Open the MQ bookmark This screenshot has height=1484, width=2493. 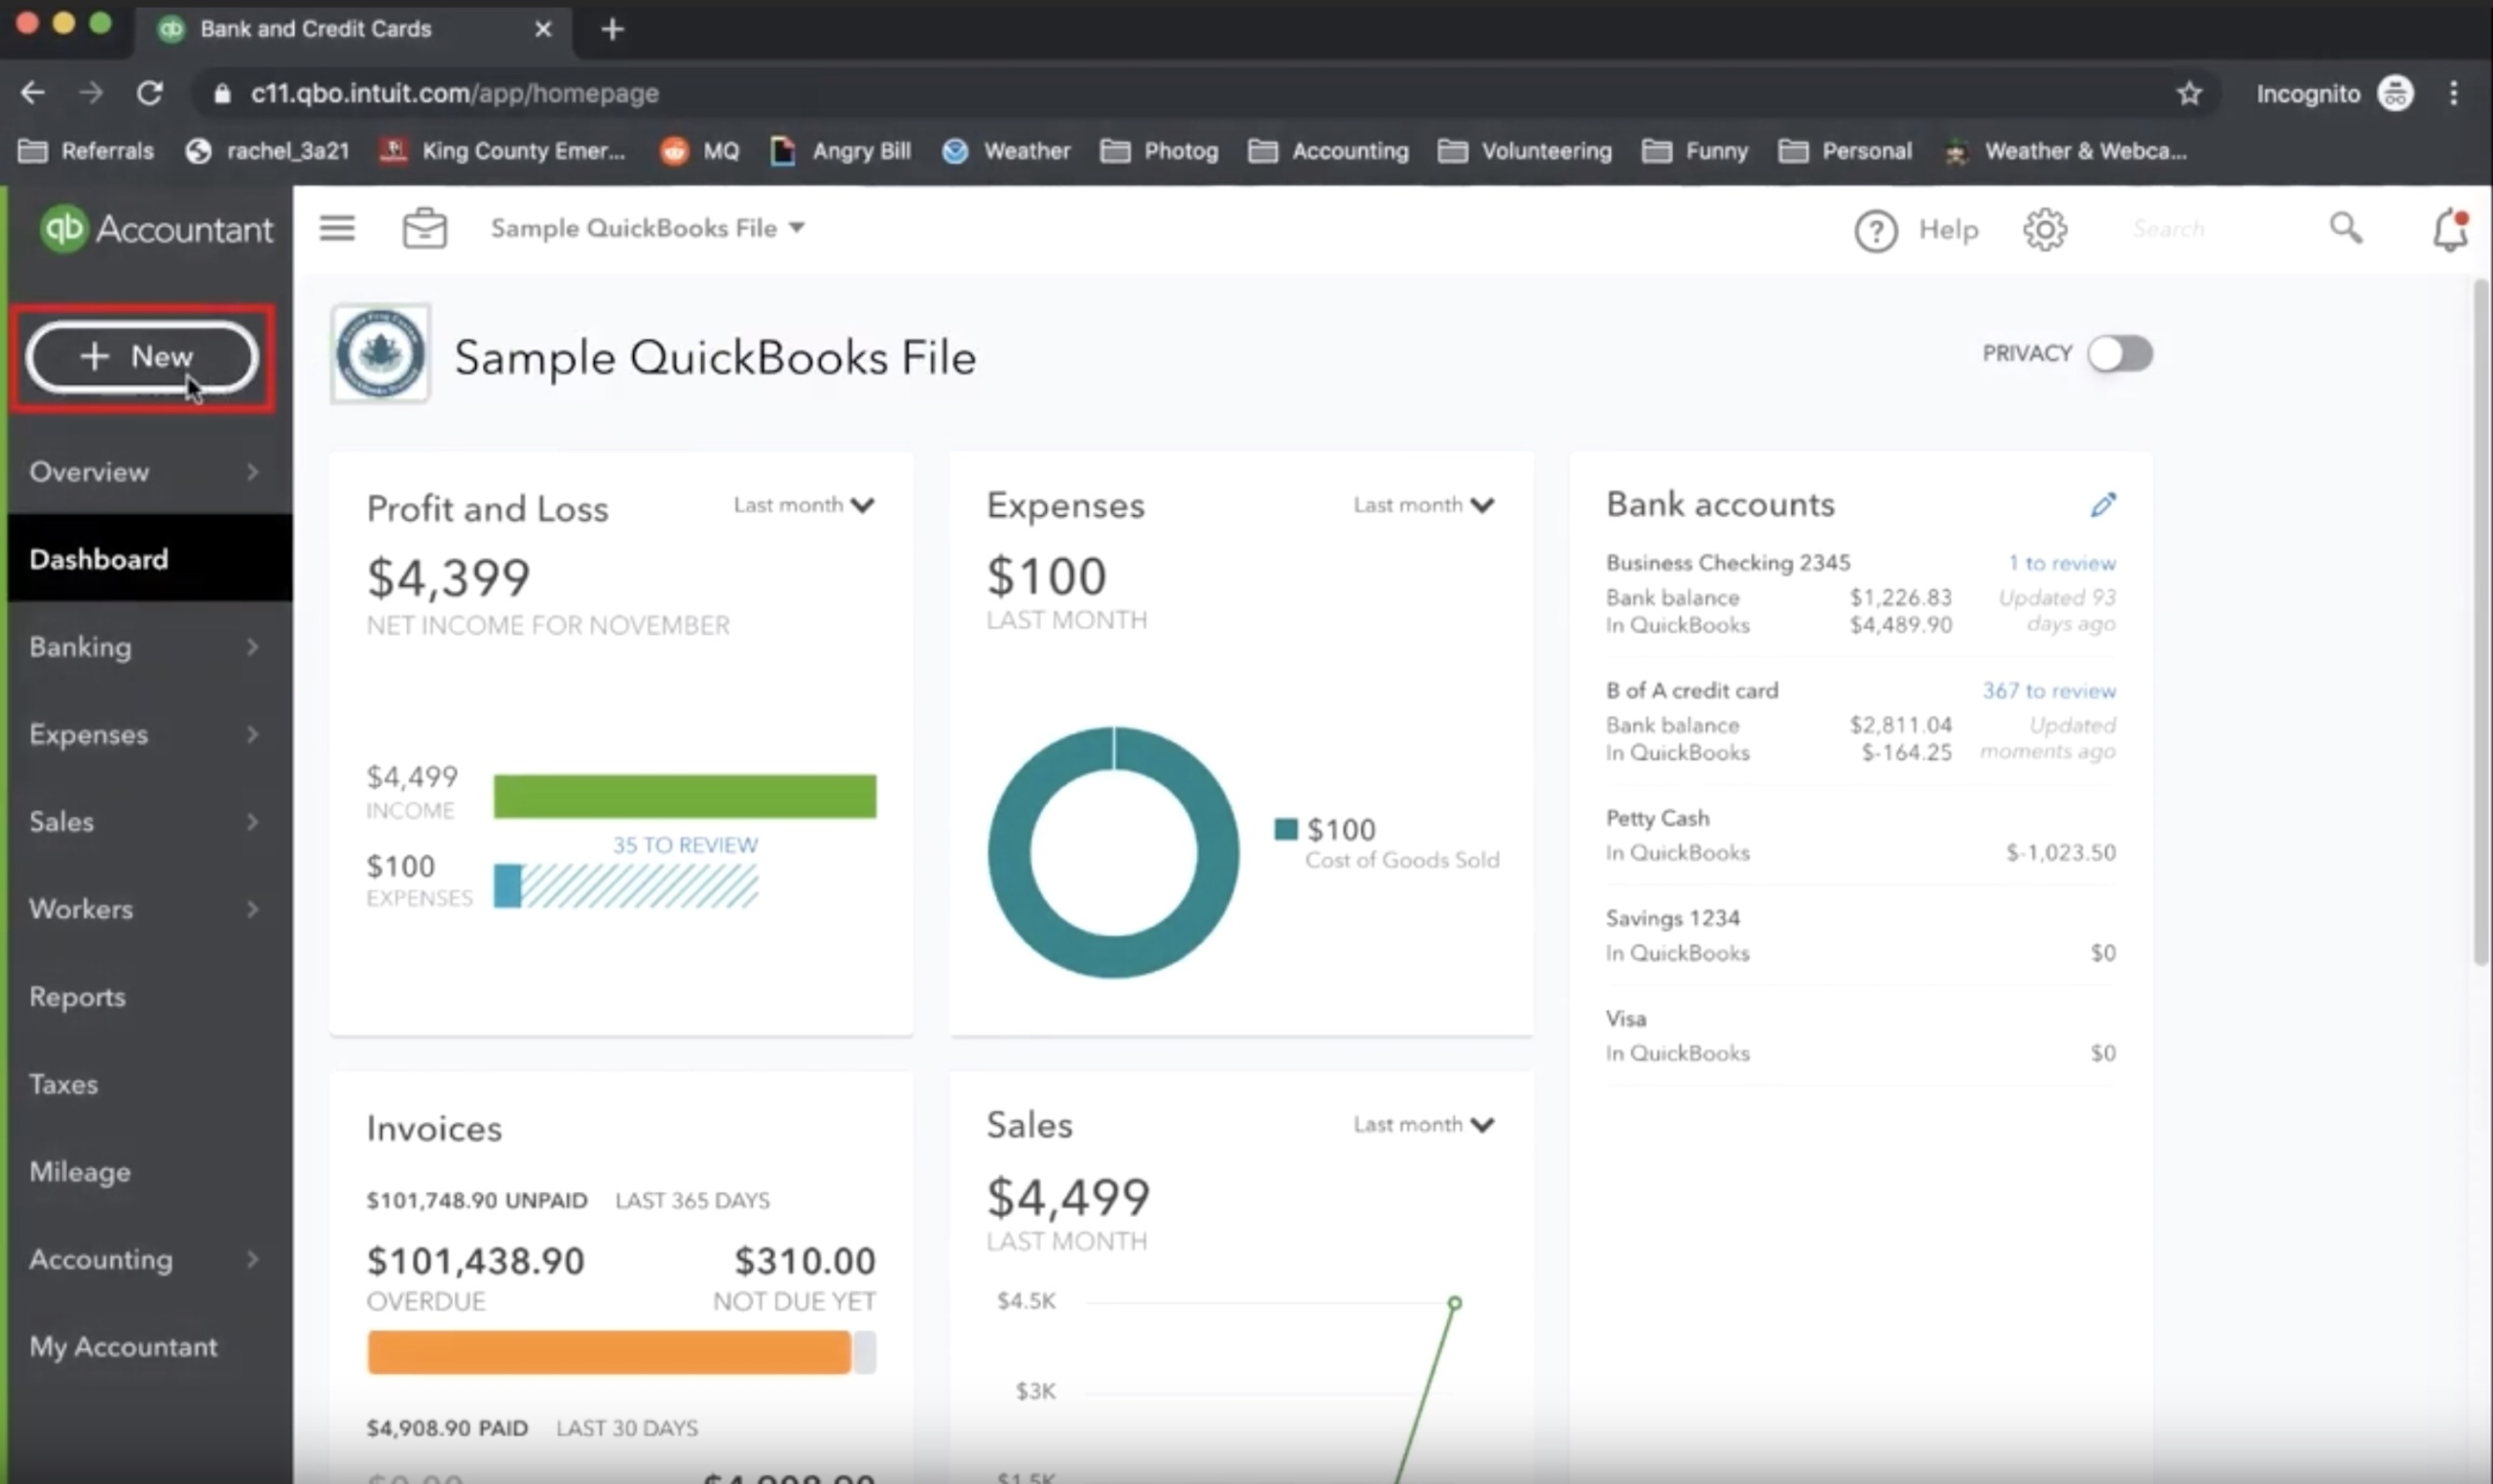[699, 151]
